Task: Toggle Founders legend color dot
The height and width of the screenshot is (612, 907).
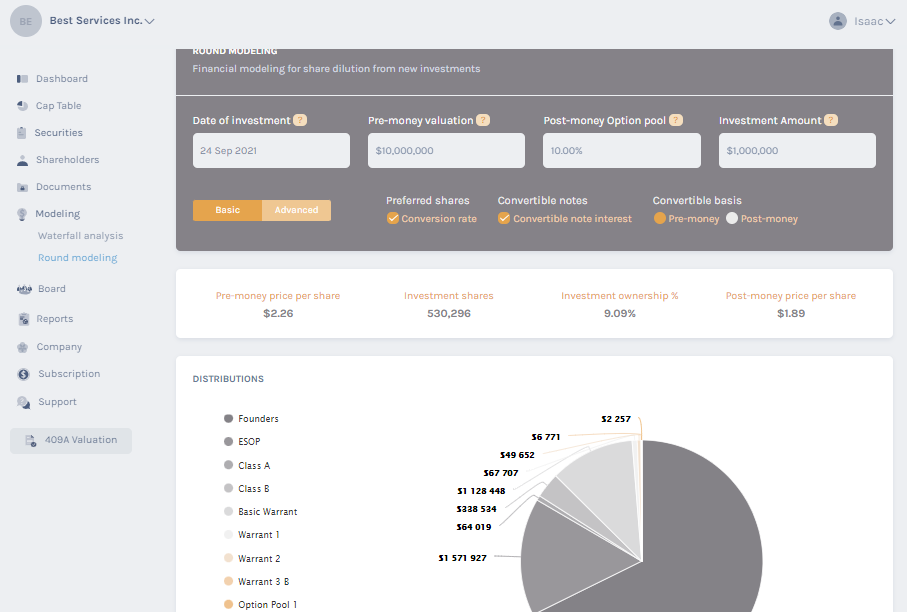Action: [x=228, y=418]
